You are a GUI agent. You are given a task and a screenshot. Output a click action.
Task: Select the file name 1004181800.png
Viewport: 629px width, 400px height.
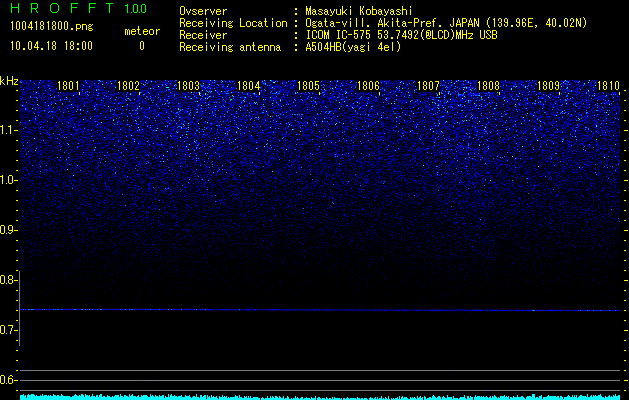(52, 27)
